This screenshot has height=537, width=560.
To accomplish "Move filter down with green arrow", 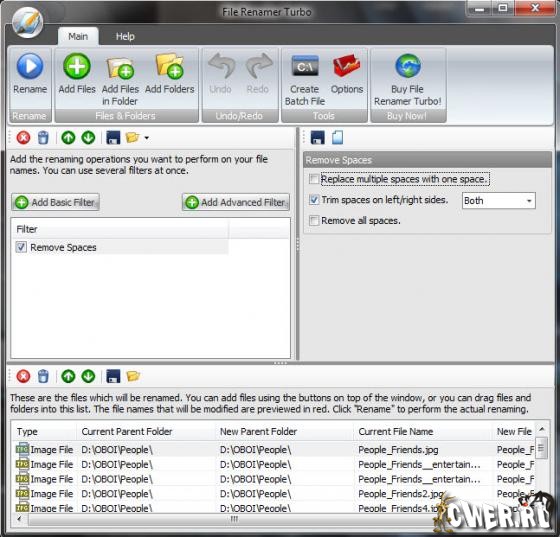I will point(88,138).
